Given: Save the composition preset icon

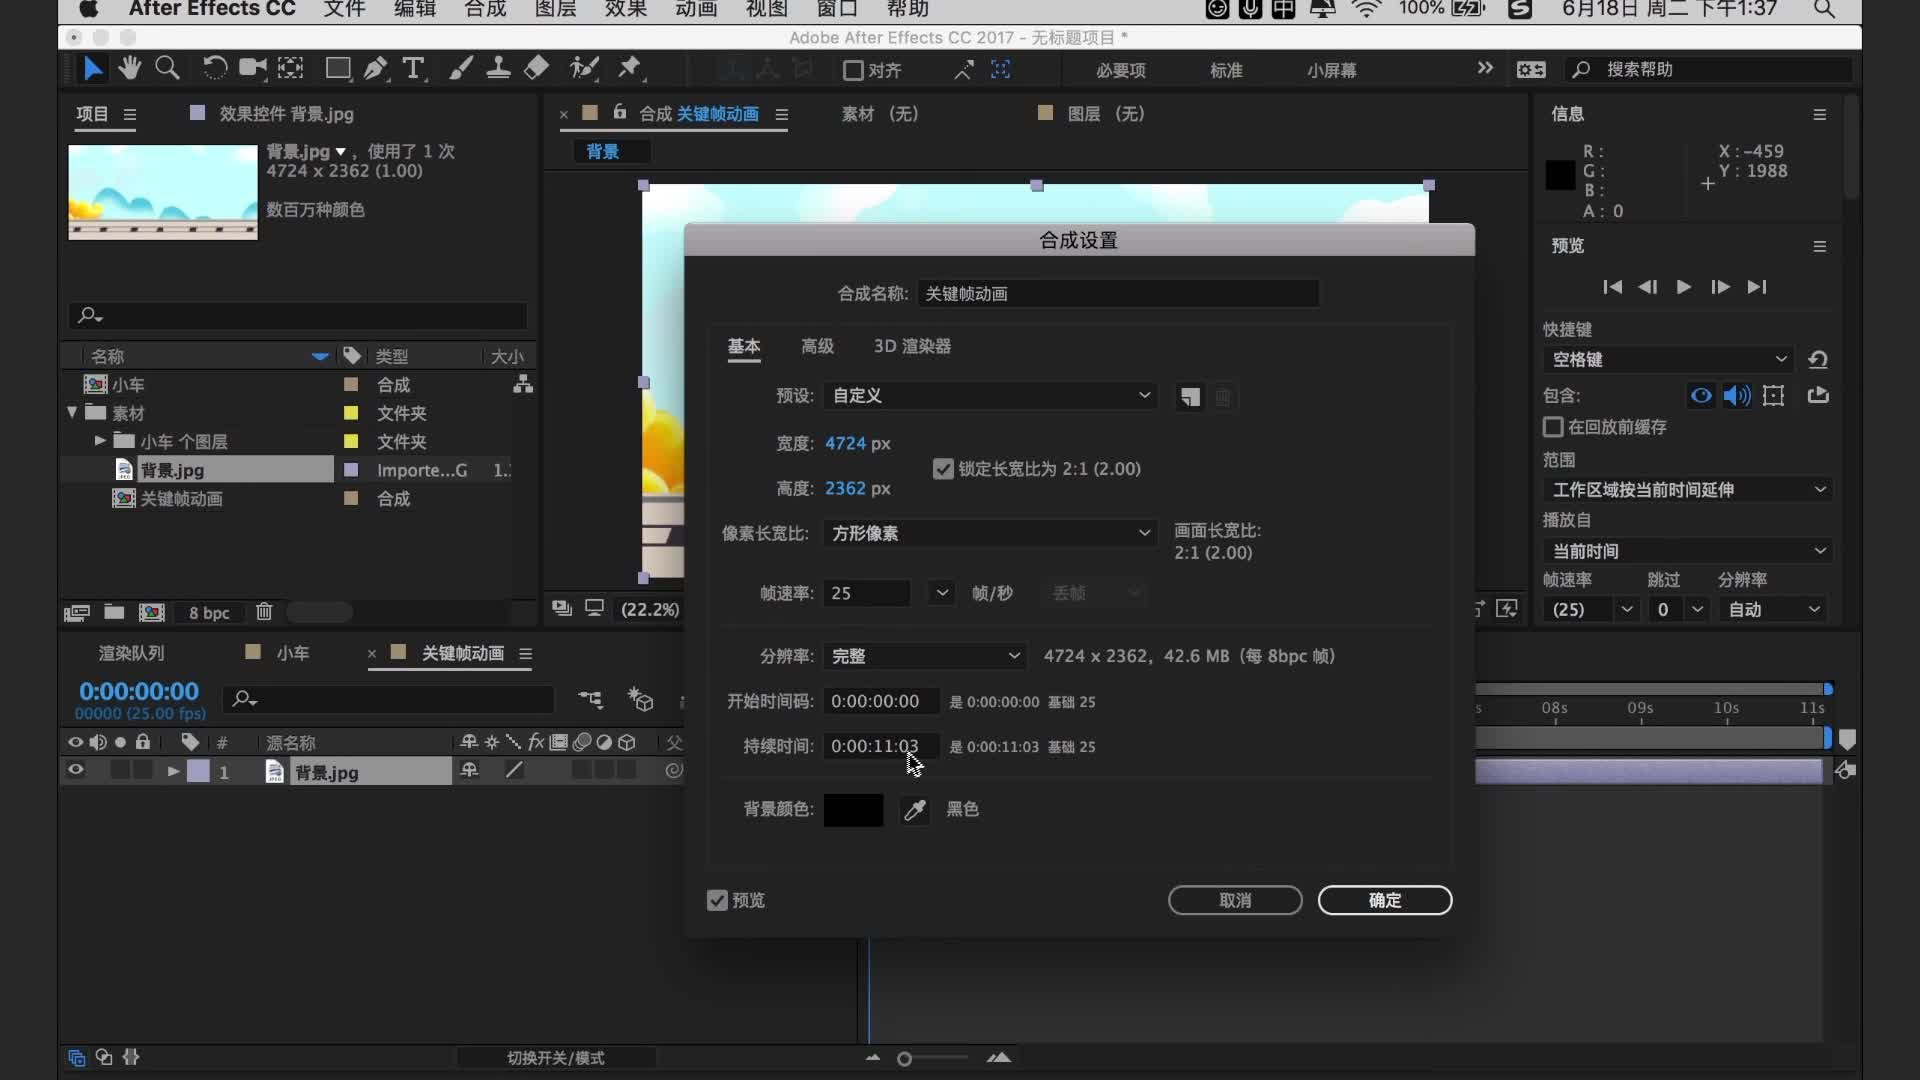Looking at the screenshot, I should click(1189, 397).
